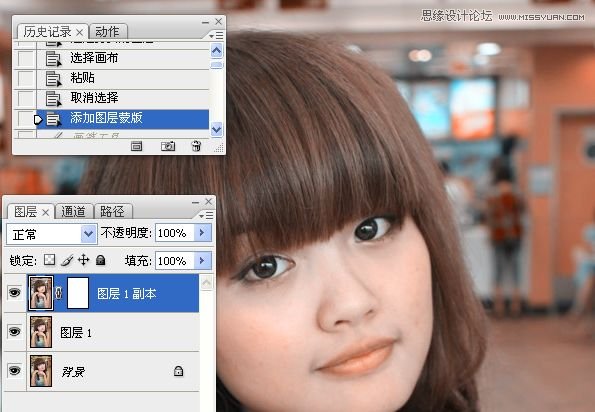The image size is (595, 412).
Task: Select the 添加图层蒙版 history state
Action: (x=122, y=119)
